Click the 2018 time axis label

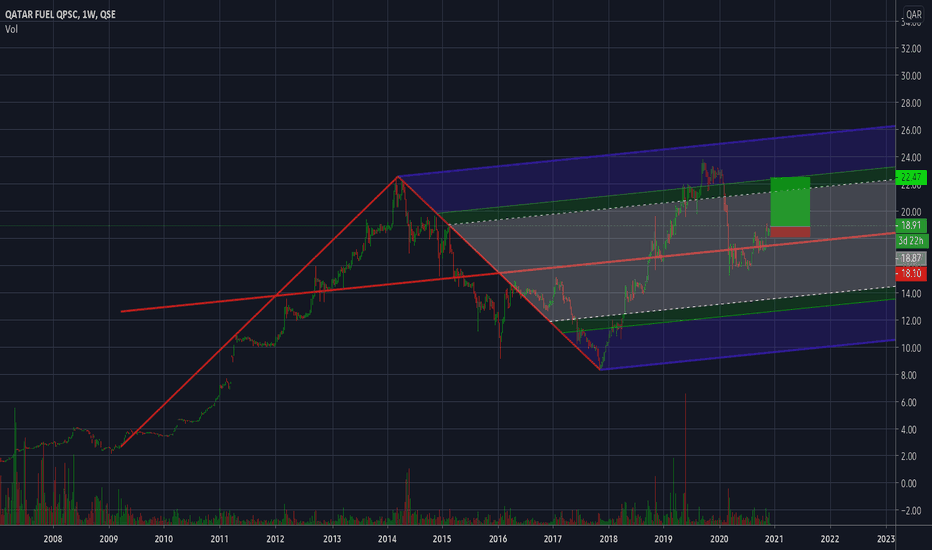(608, 539)
